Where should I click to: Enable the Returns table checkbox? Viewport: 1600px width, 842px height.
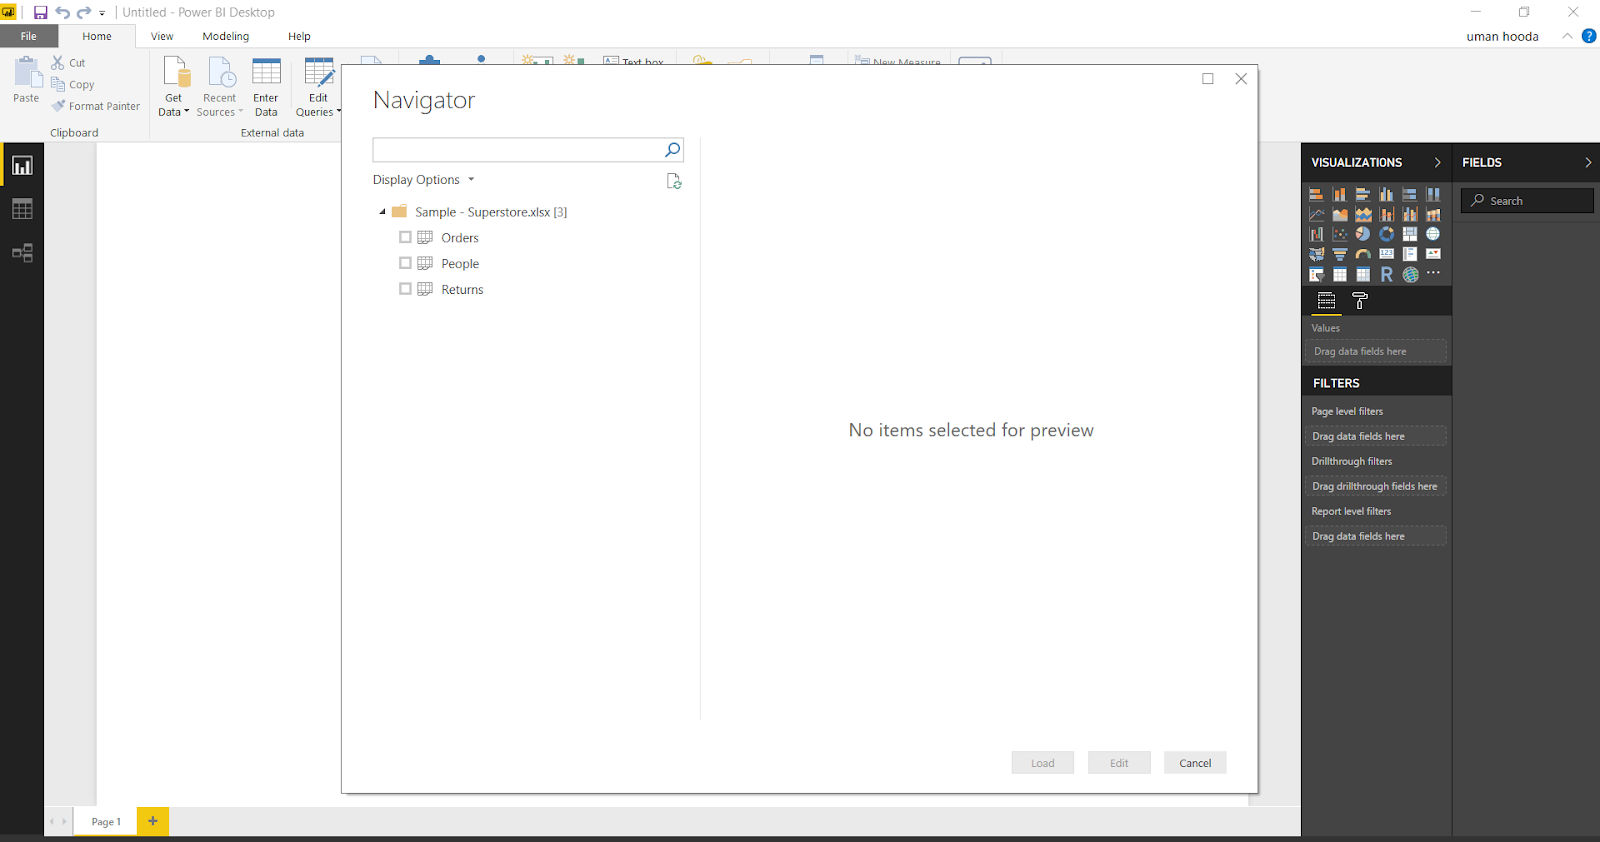click(405, 289)
